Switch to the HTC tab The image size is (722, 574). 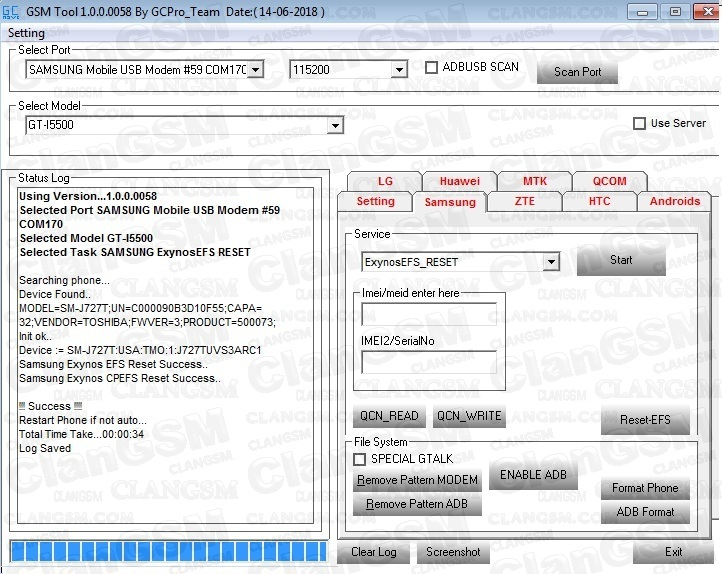(599, 201)
